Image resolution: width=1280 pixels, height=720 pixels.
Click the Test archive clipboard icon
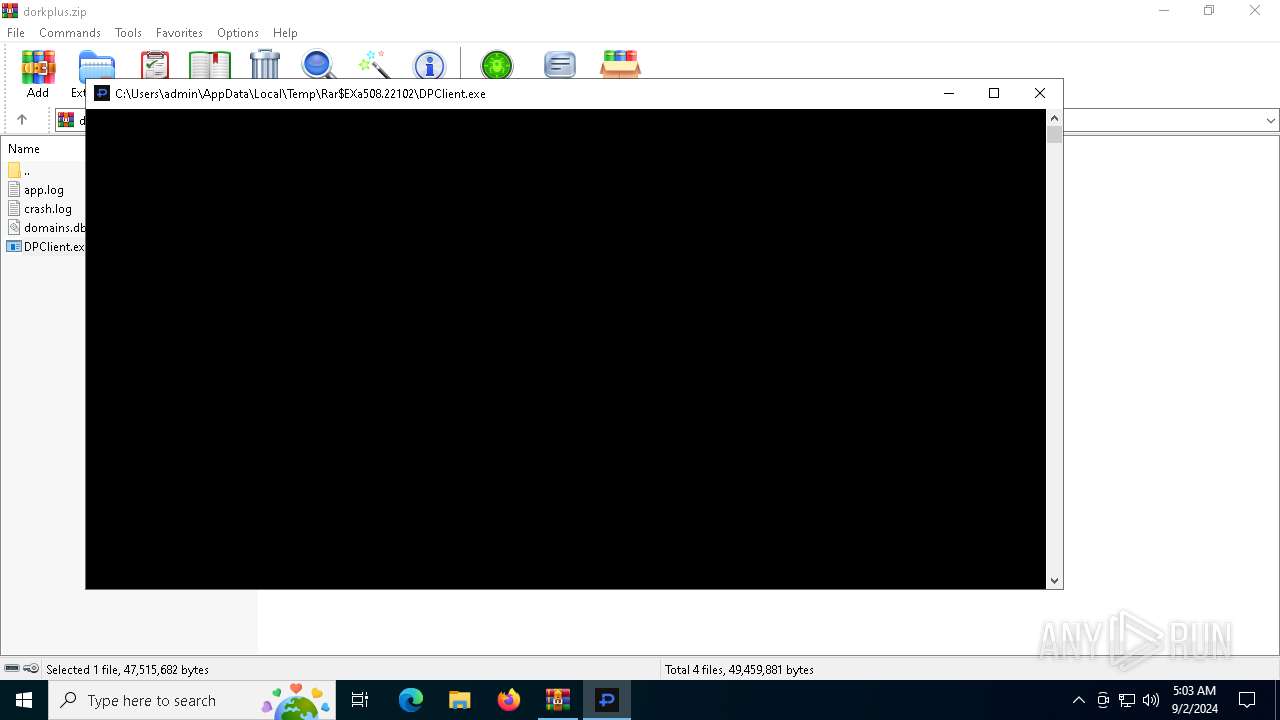[155, 65]
